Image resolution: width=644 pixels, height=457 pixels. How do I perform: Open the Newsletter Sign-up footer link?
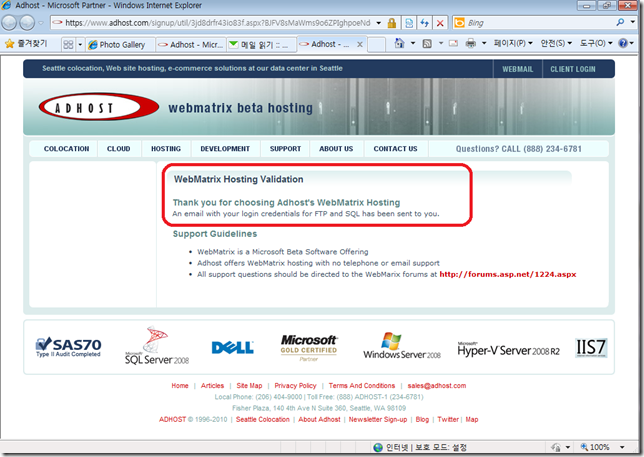point(378,419)
